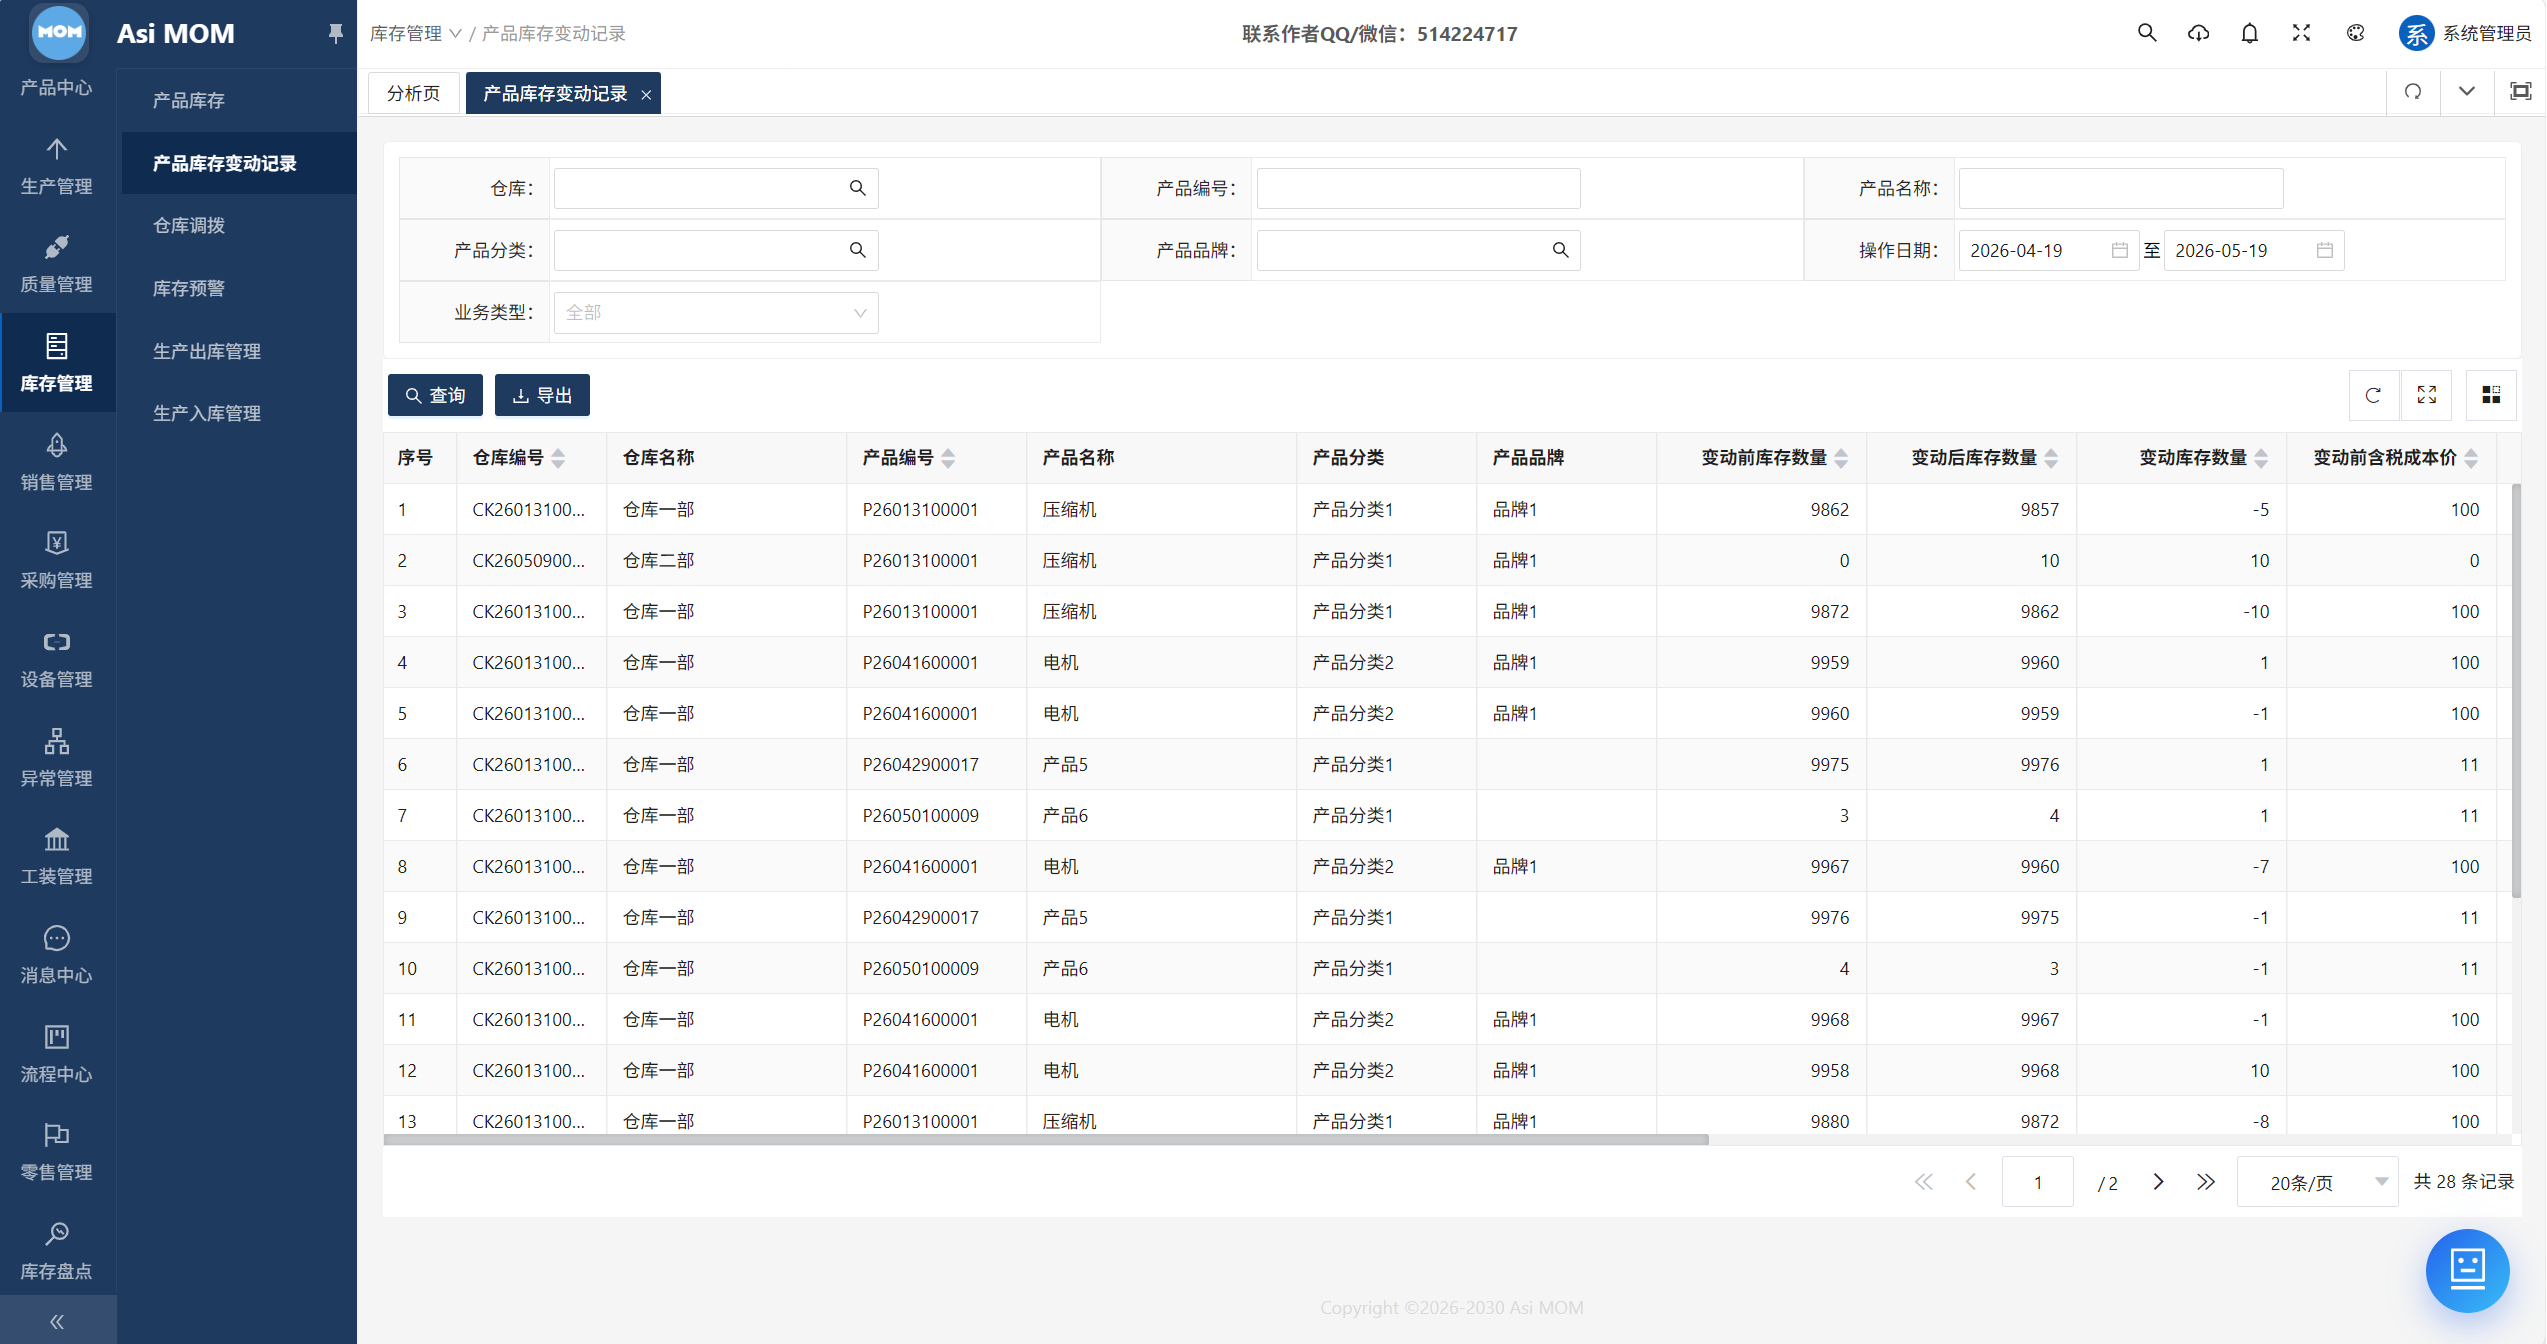
Task: Sort by 变动前库存数量 column
Action: coord(1841,458)
